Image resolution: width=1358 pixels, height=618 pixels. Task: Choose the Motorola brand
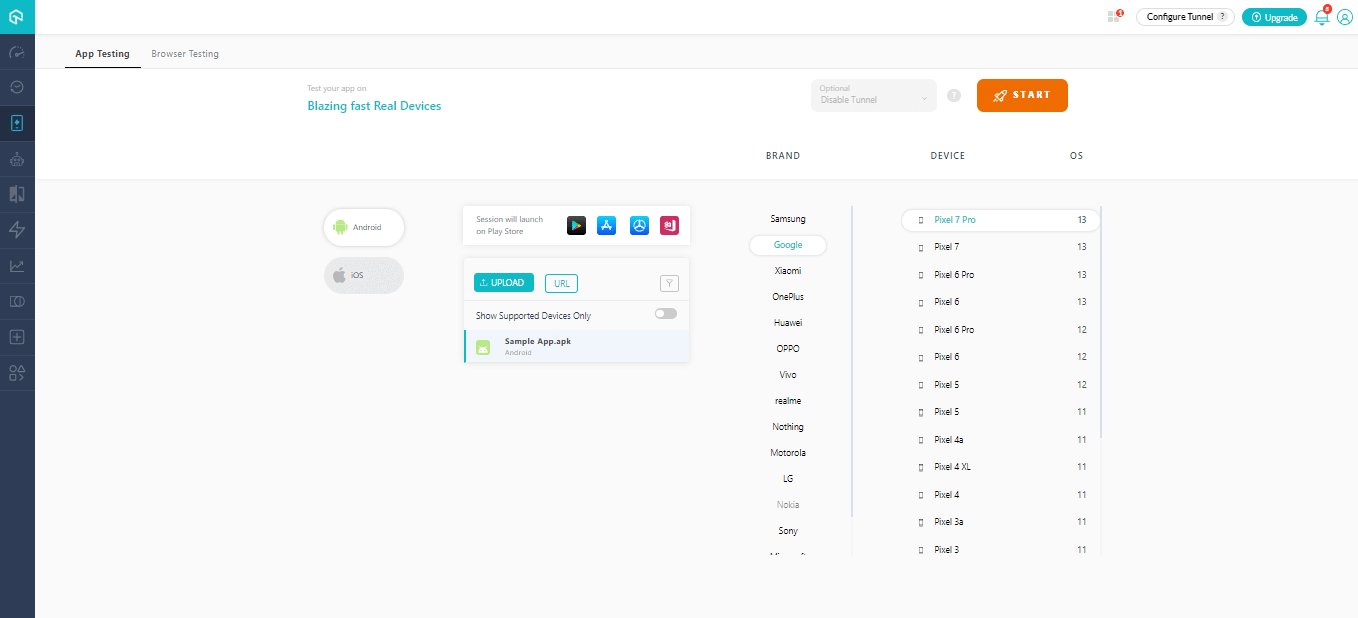(x=788, y=453)
